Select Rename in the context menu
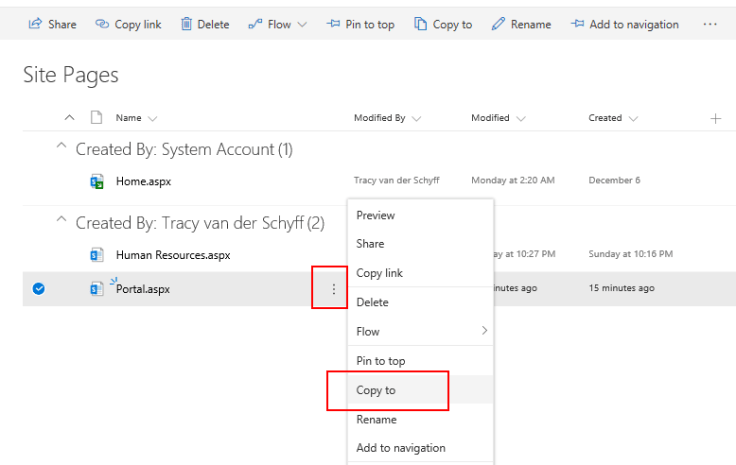Viewport: 736px width, 465px height. [376, 419]
